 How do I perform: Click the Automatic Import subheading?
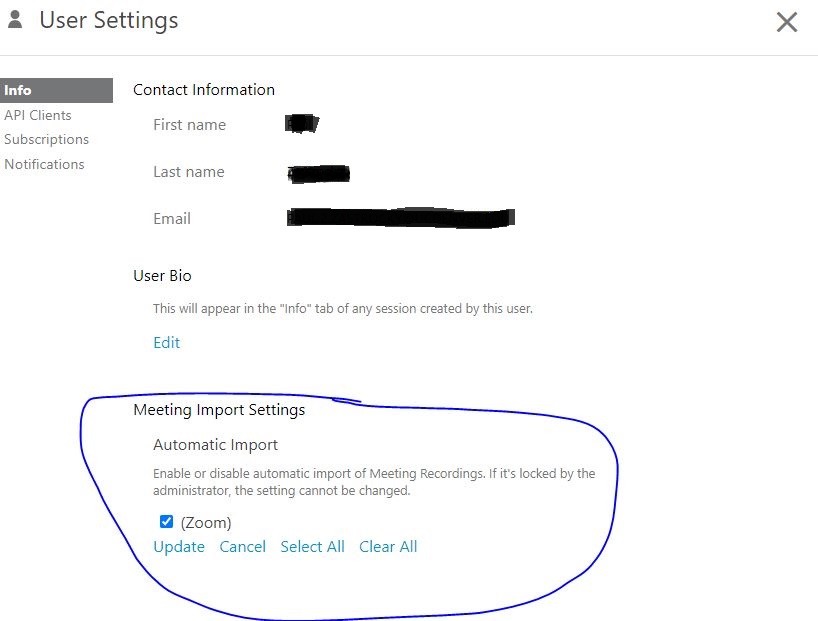pyautogui.click(x=215, y=444)
